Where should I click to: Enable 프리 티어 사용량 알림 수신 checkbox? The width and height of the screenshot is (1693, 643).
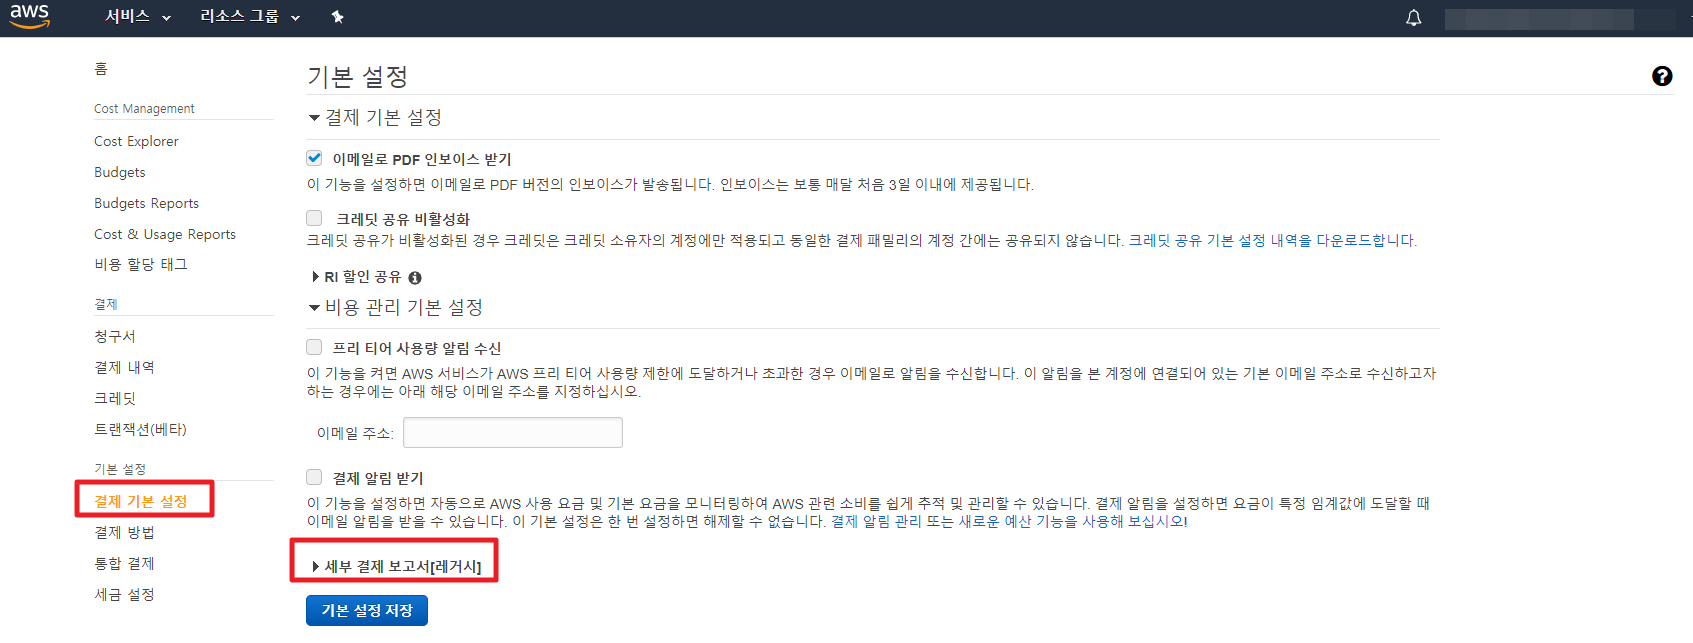pyautogui.click(x=314, y=347)
